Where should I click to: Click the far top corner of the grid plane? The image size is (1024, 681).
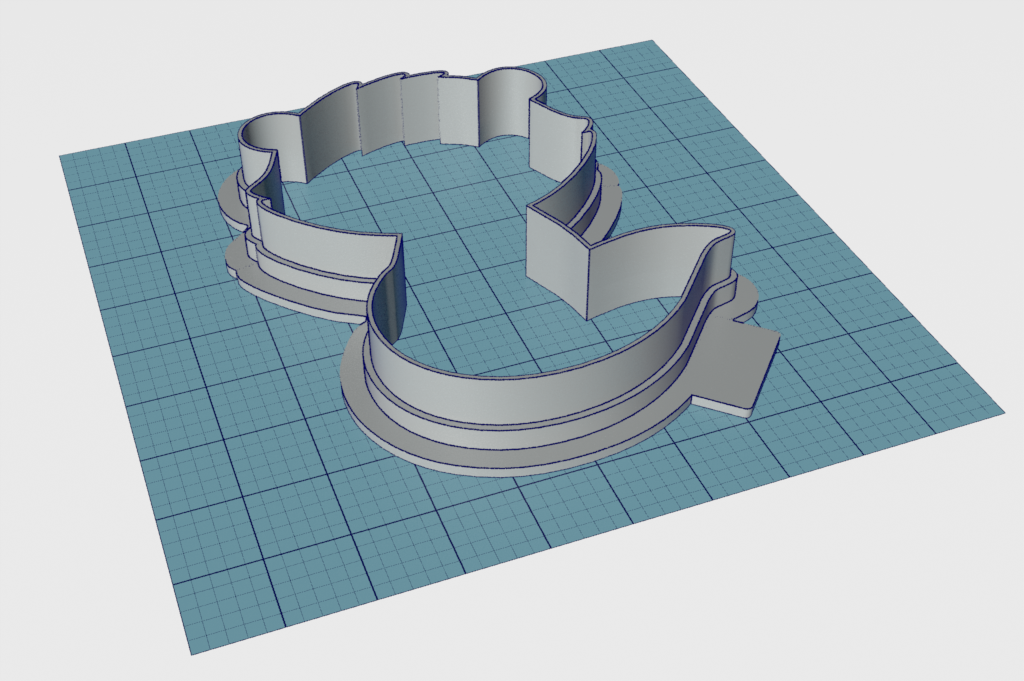pyautogui.click(x=652, y=42)
